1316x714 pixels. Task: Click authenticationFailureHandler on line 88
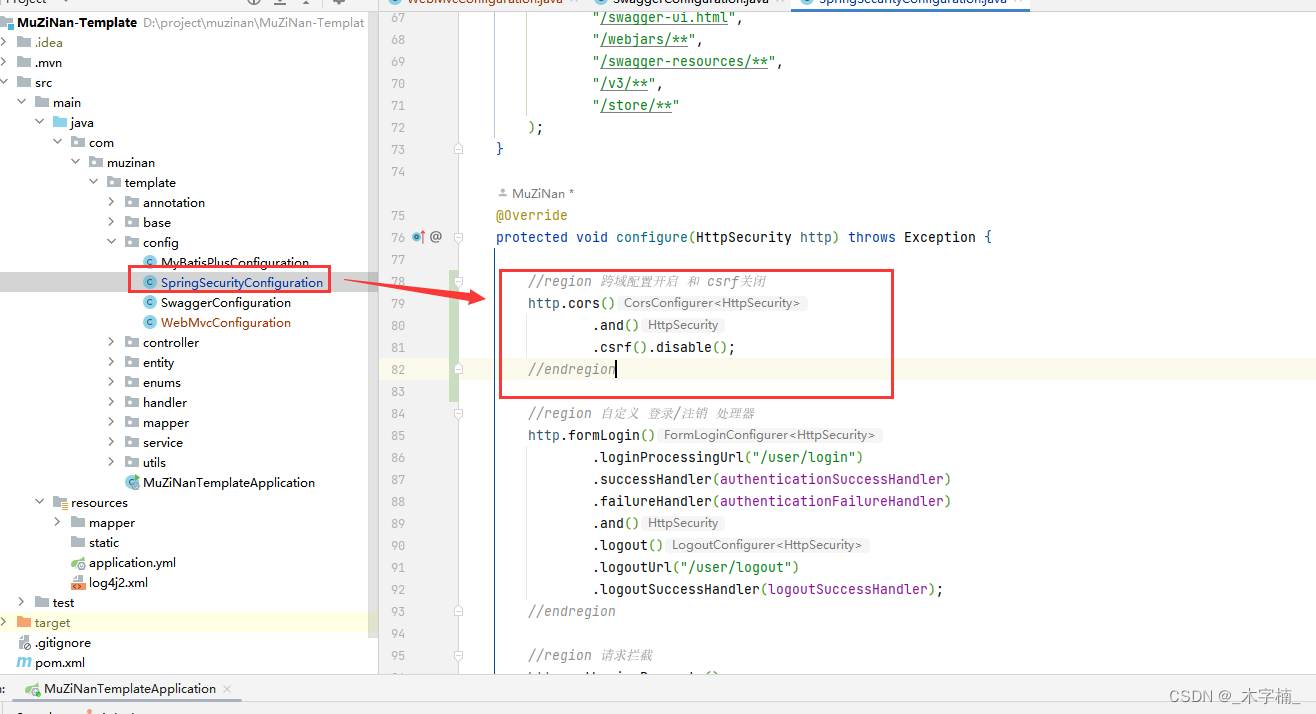(831, 501)
